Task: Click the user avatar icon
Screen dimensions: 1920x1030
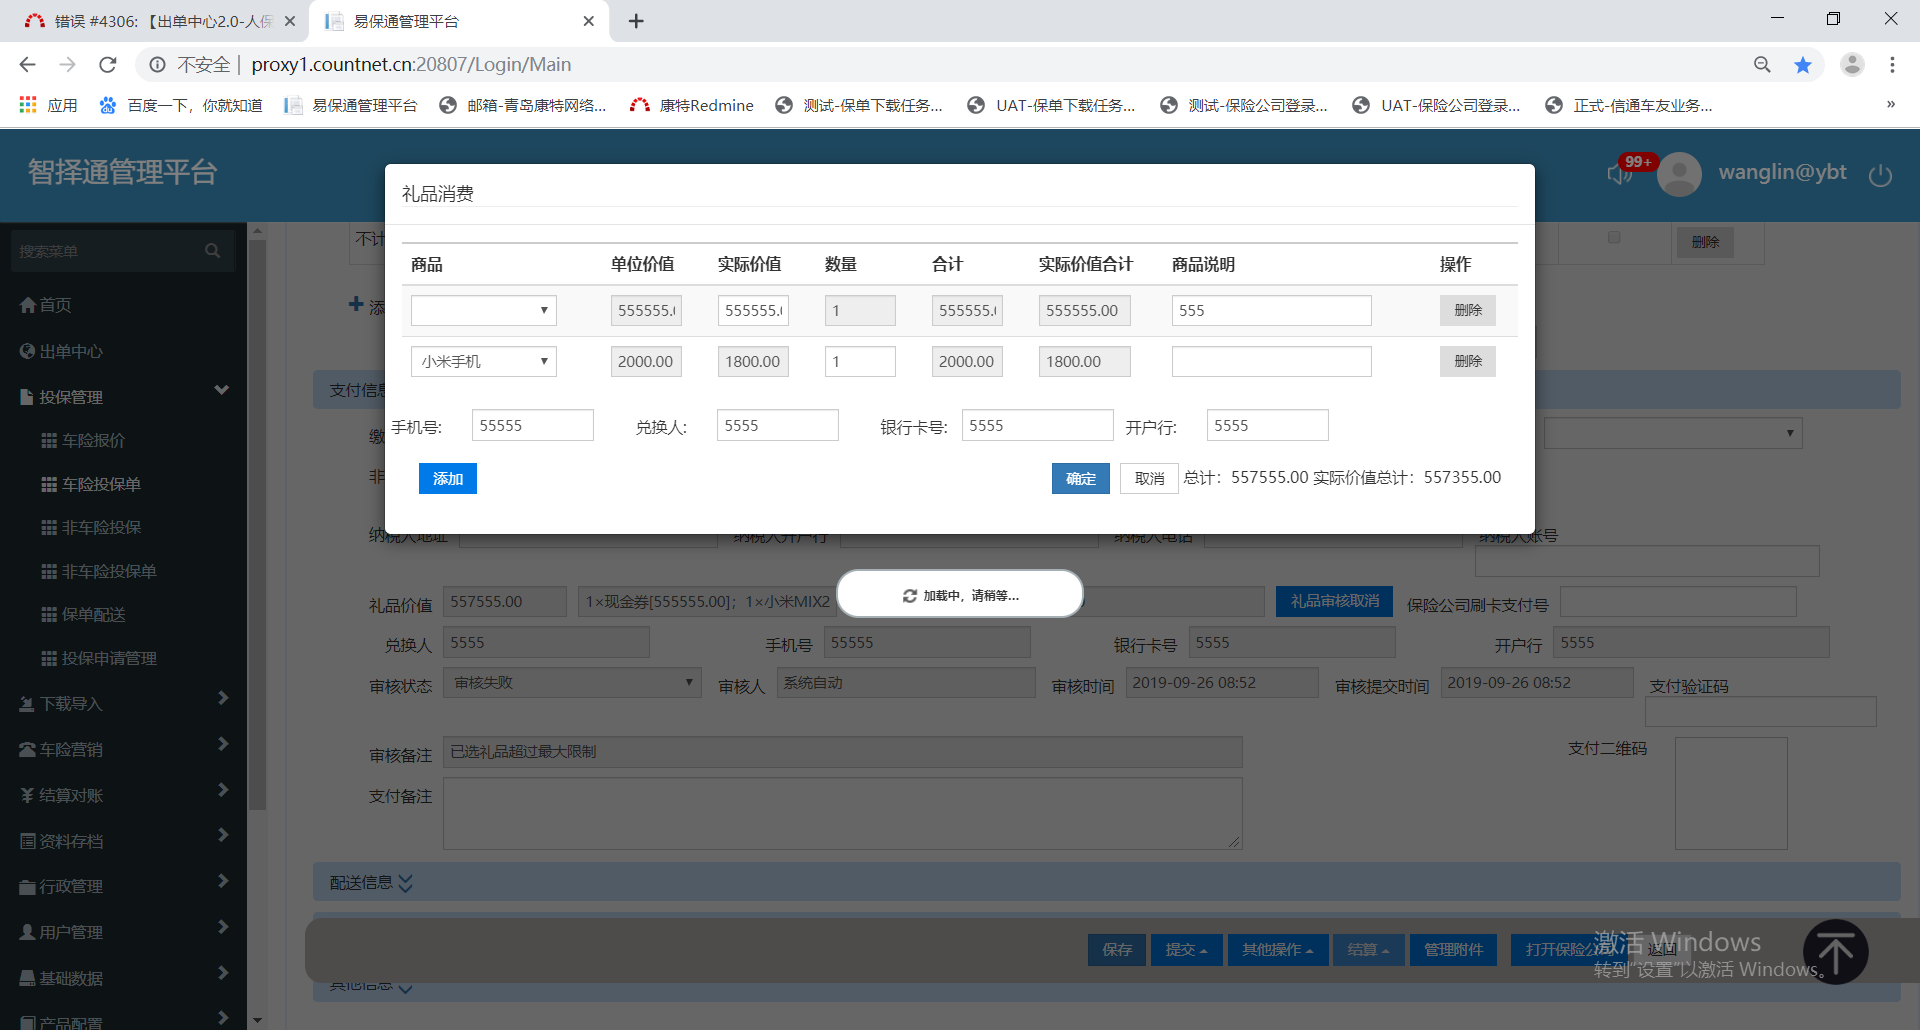Action: (x=1680, y=174)
